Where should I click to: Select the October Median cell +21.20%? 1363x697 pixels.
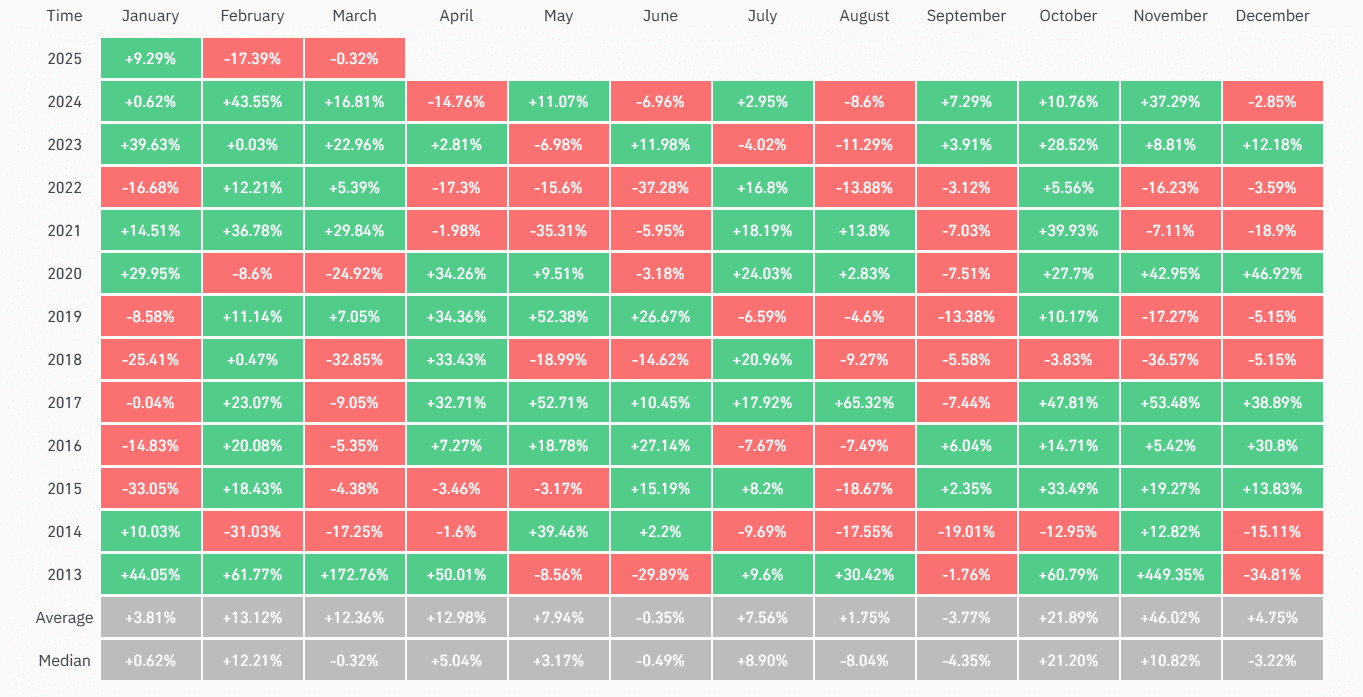(1068, 661)
